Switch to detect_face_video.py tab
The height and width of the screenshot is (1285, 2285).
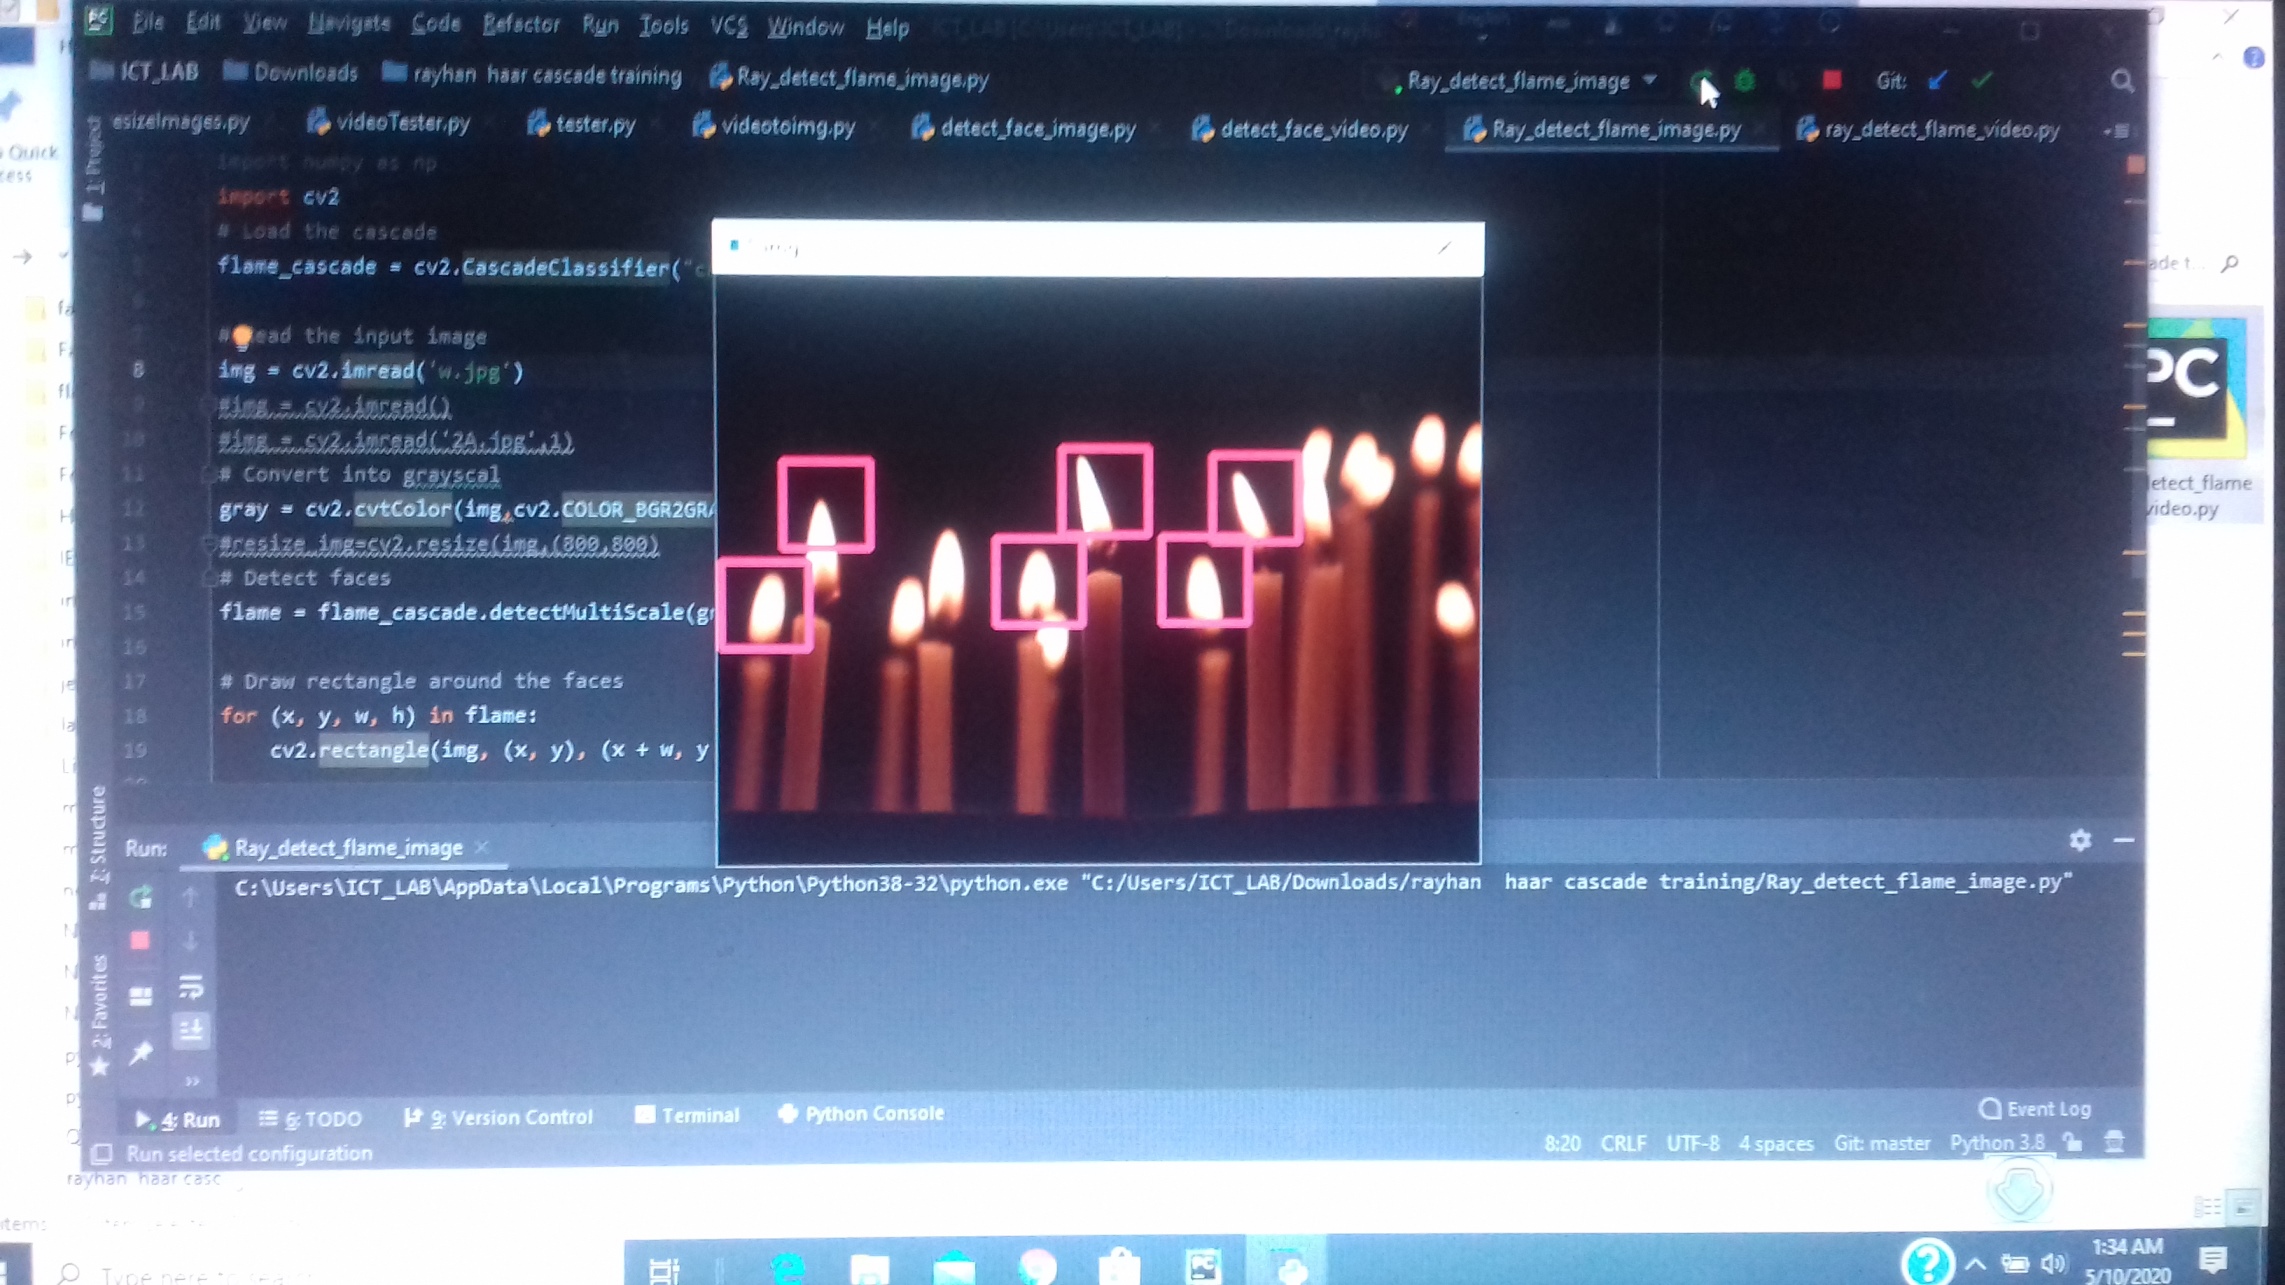(1312, 129)
